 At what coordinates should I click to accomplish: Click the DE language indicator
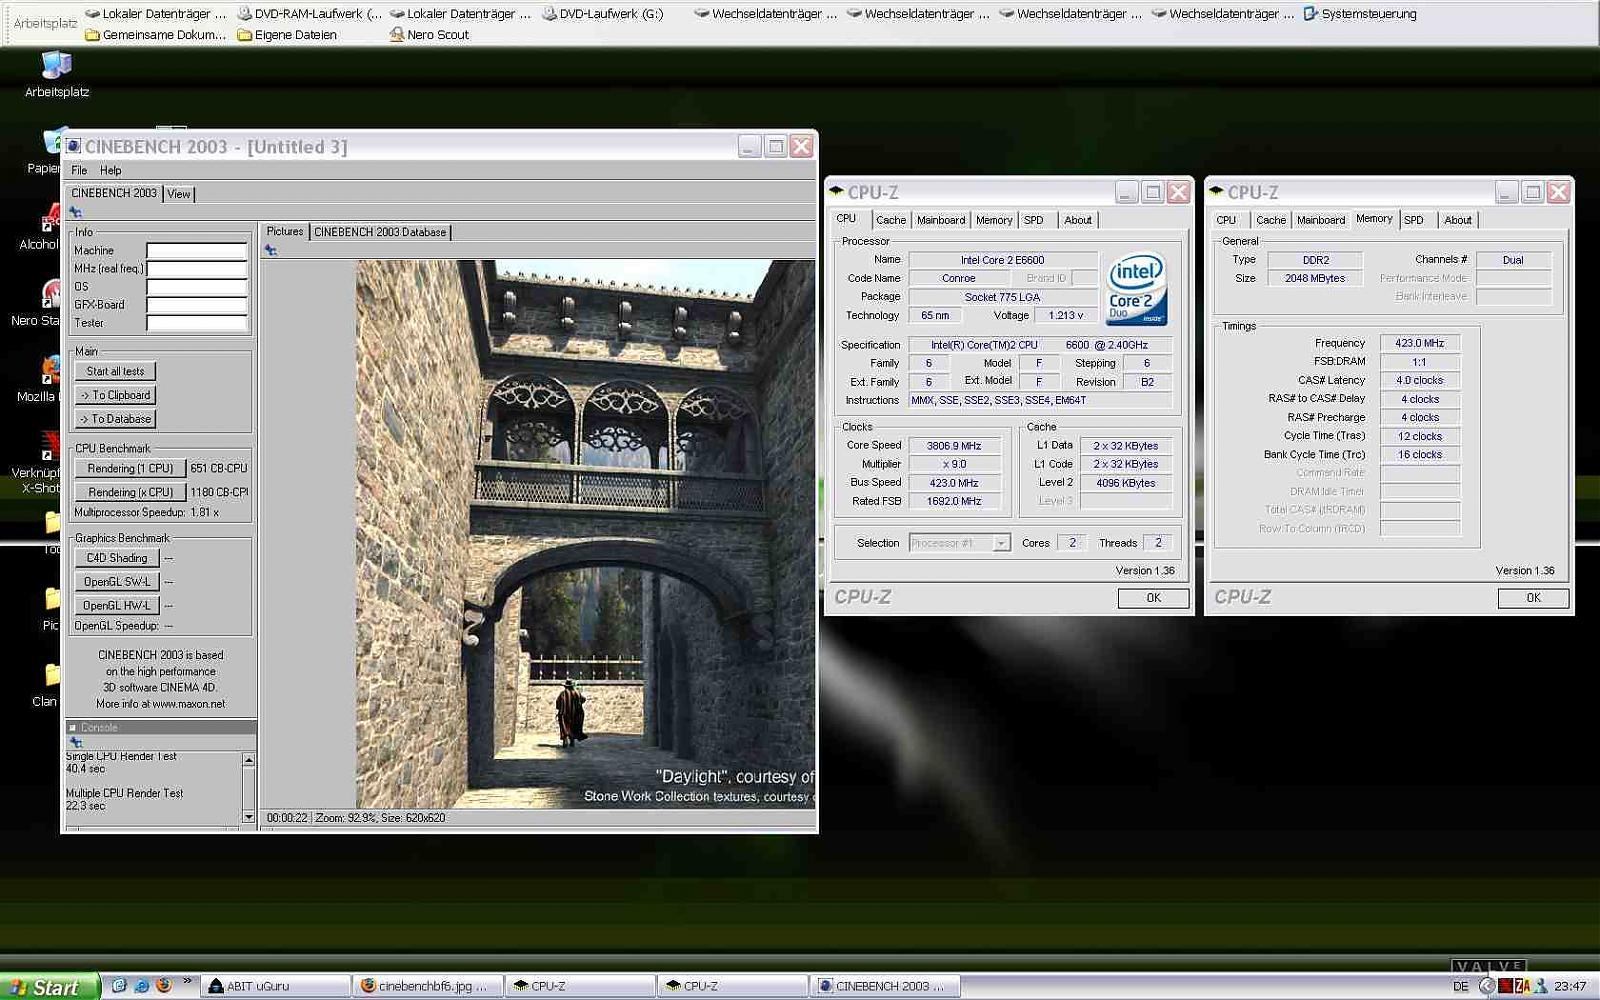click(1461, 986)
